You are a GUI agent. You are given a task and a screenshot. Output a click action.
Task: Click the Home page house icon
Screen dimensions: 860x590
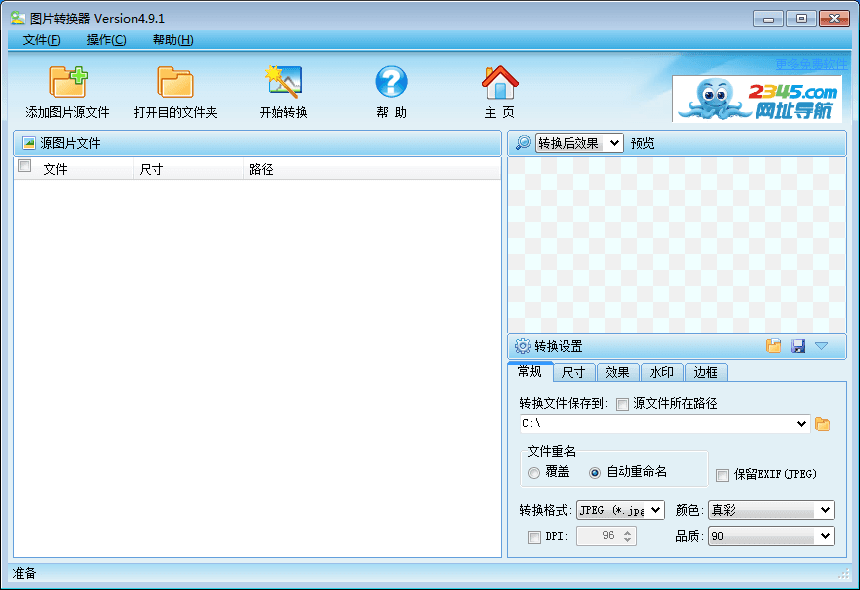(499, 81)
